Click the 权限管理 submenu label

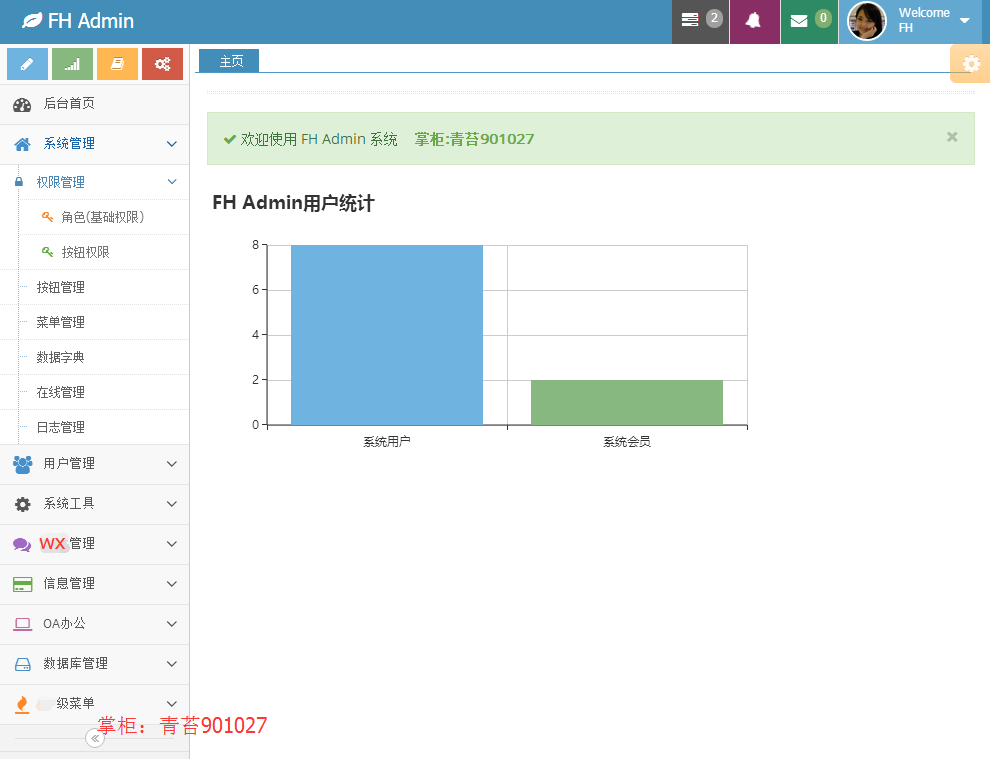(61, 182)
